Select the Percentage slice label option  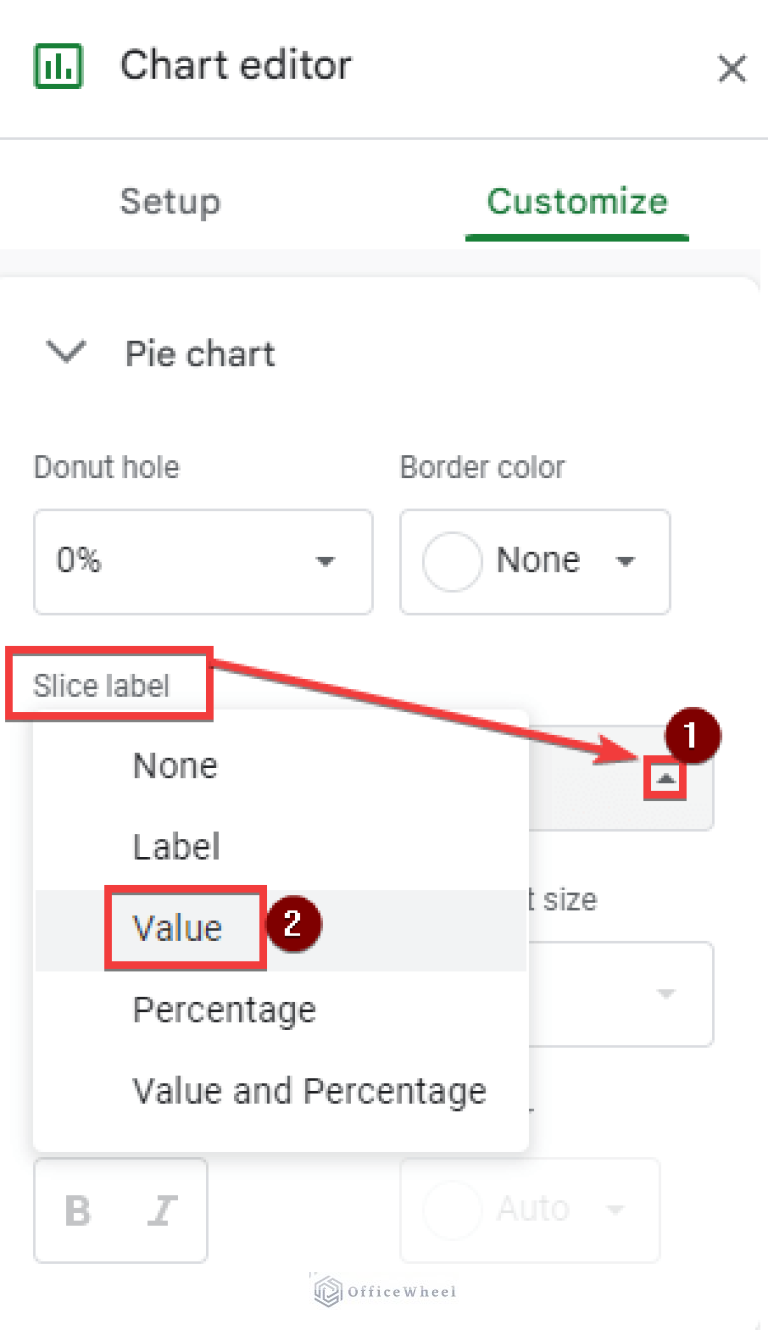coord(224,1009)
